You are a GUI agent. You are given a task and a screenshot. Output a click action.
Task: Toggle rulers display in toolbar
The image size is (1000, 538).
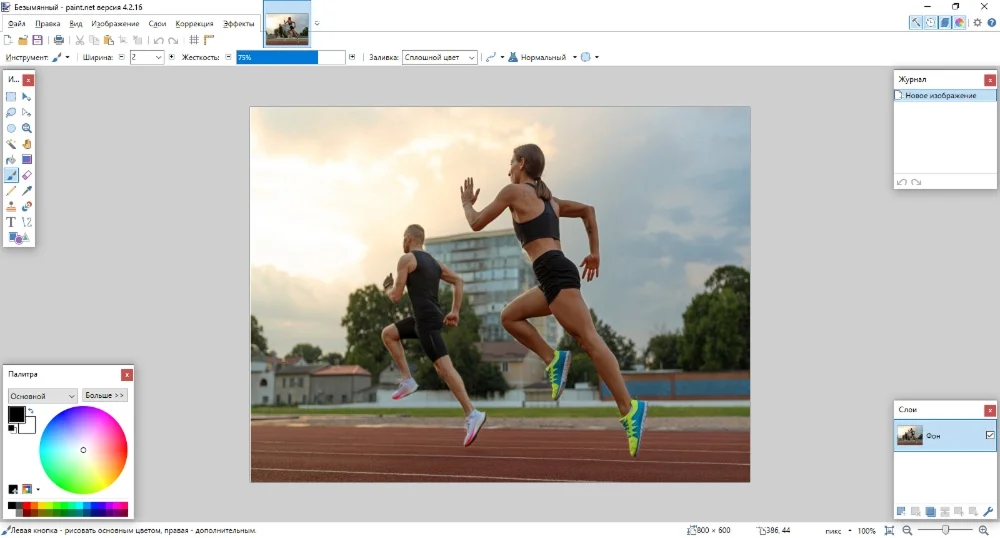[209, 40]
